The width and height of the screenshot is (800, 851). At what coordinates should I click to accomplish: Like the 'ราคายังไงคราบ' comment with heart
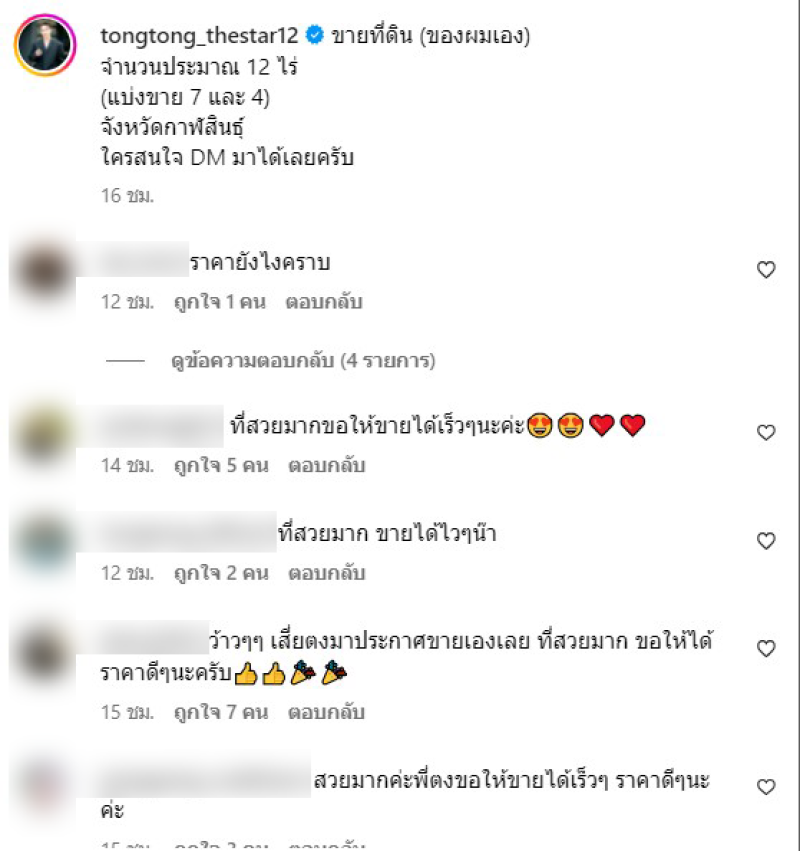pyautogui.click(x=766, y=270)
